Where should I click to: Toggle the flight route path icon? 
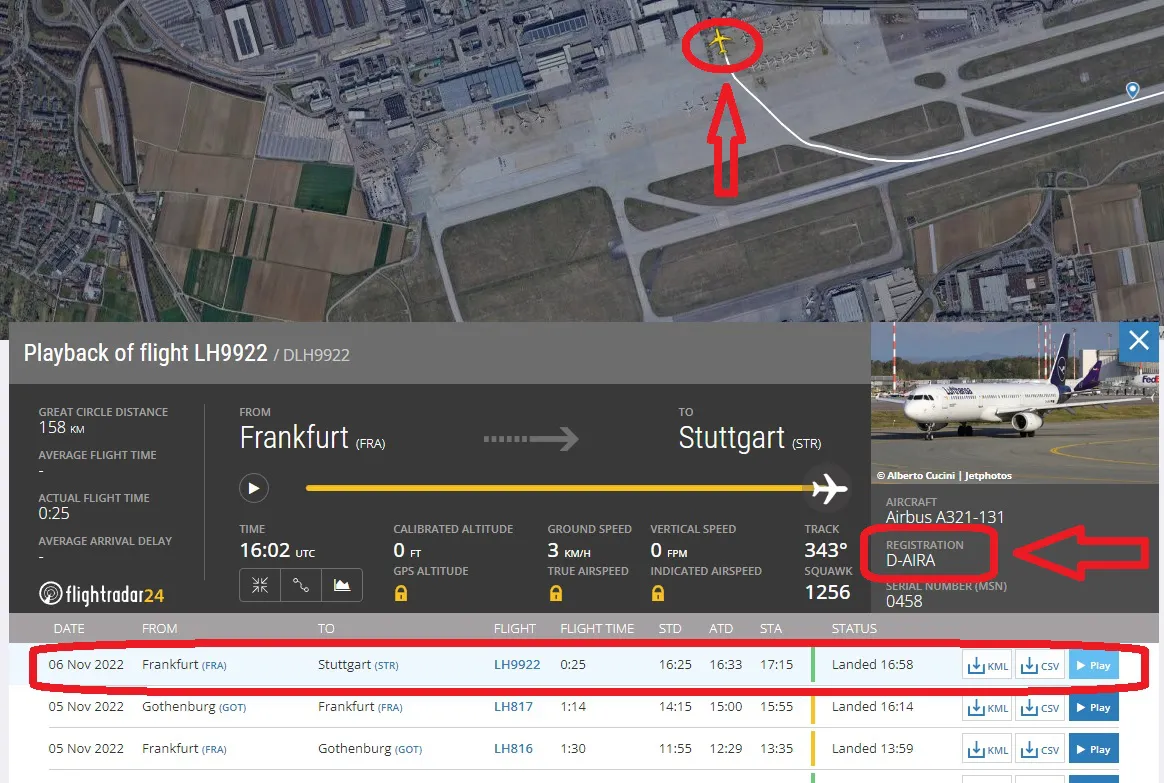[301, 586]
